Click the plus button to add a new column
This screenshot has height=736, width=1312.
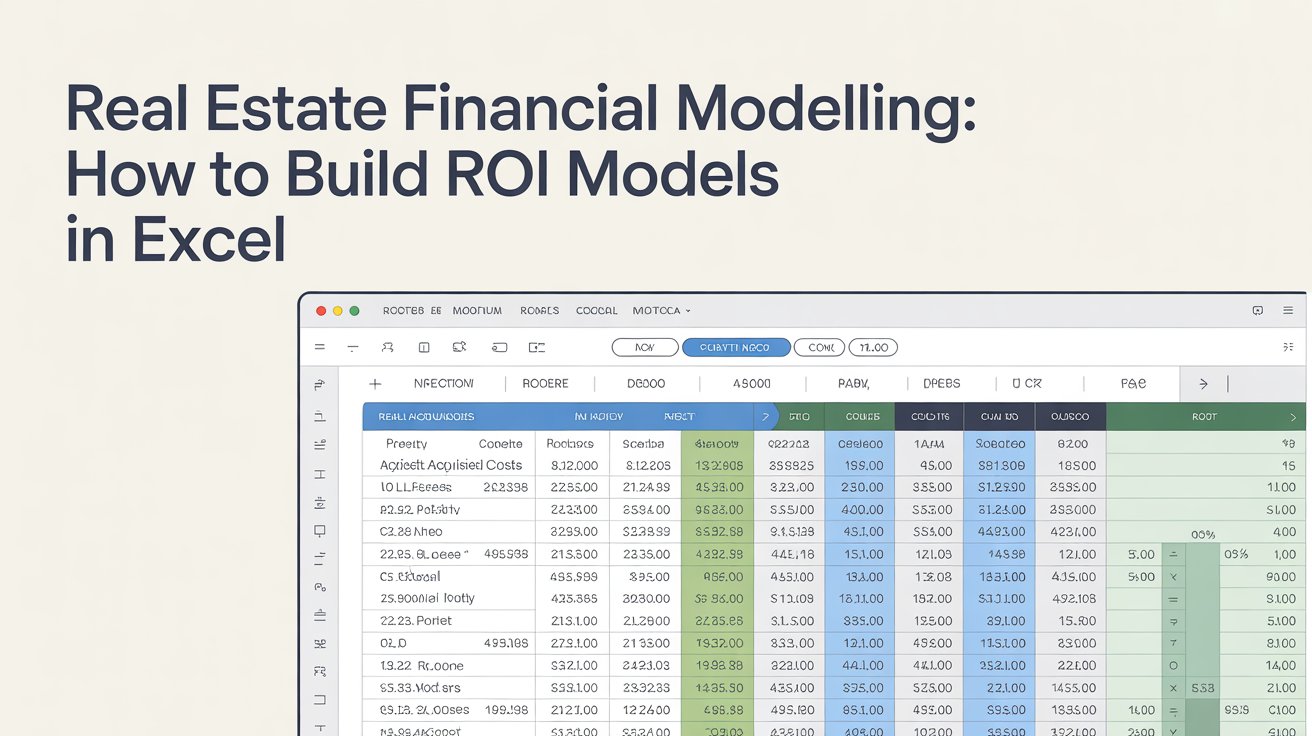pos(374,383)
